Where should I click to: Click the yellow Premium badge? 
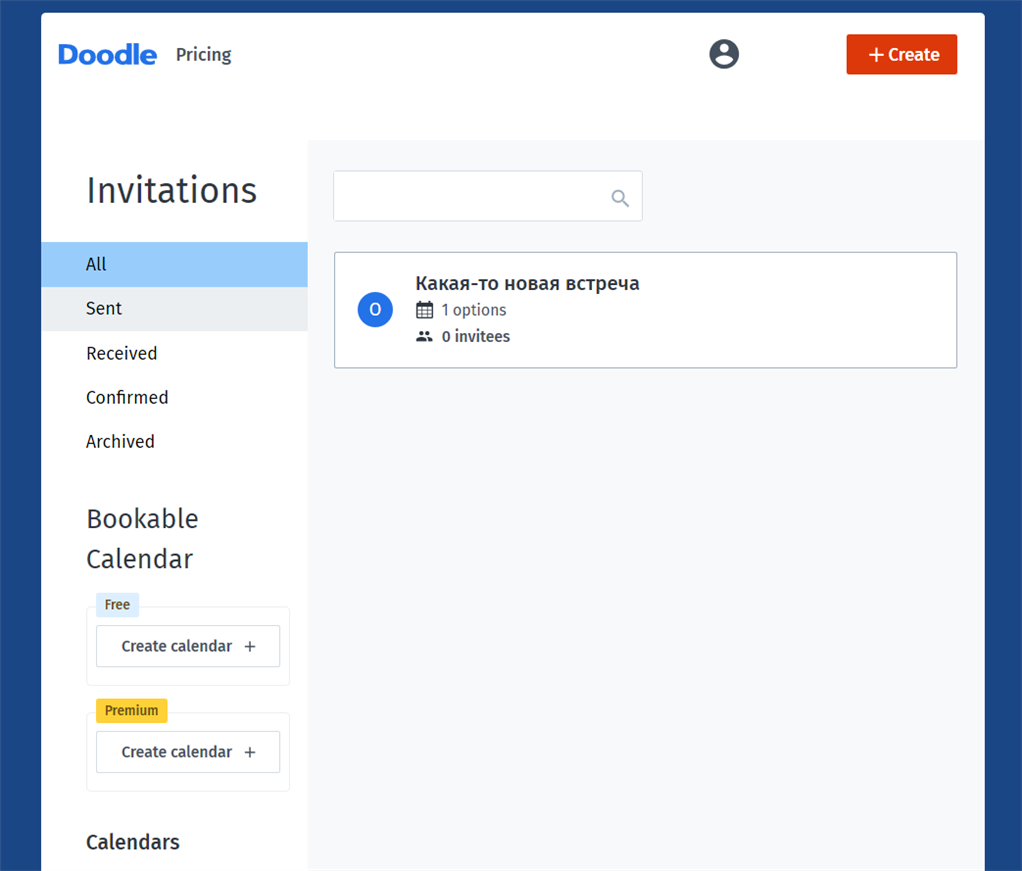pyautogui.click(x=131, y=710)
